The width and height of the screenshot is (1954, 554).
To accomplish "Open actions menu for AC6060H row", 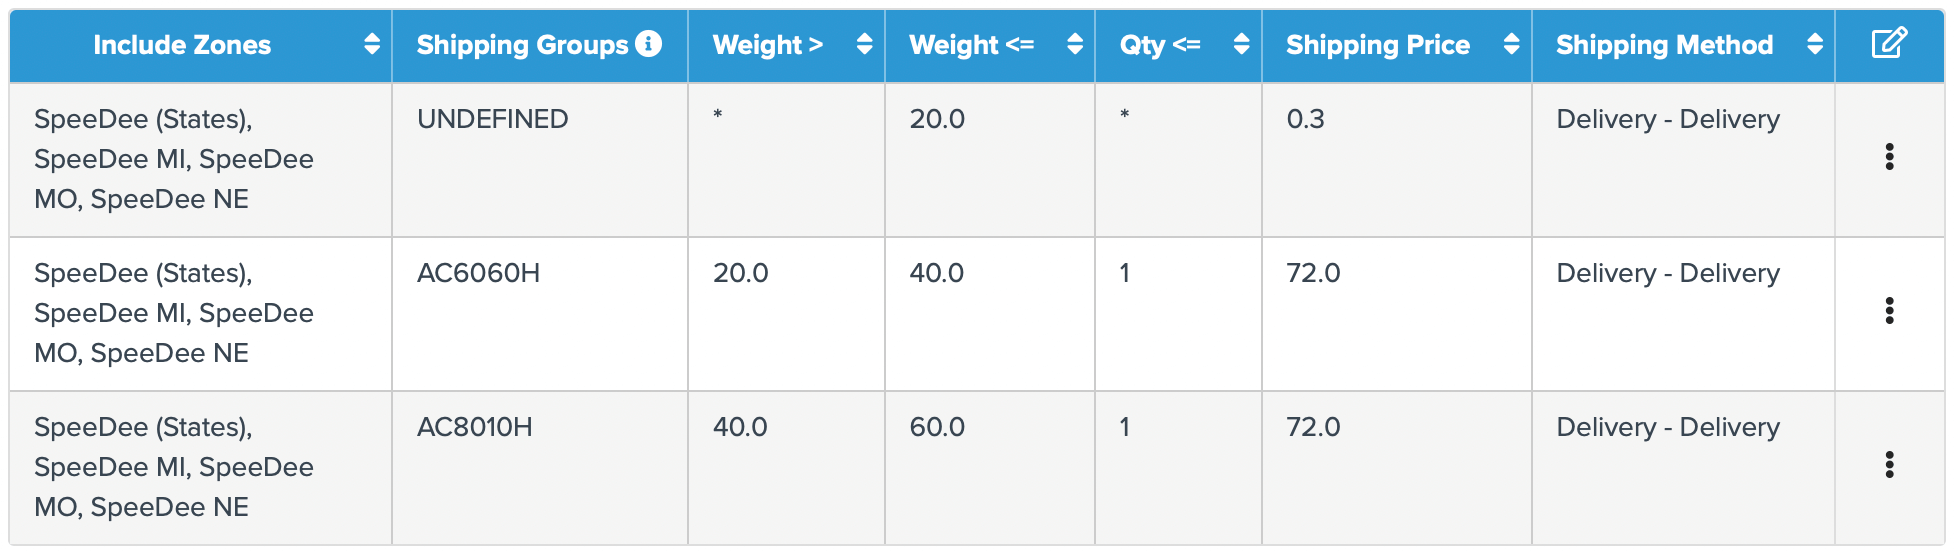I will pos(1888,311).
